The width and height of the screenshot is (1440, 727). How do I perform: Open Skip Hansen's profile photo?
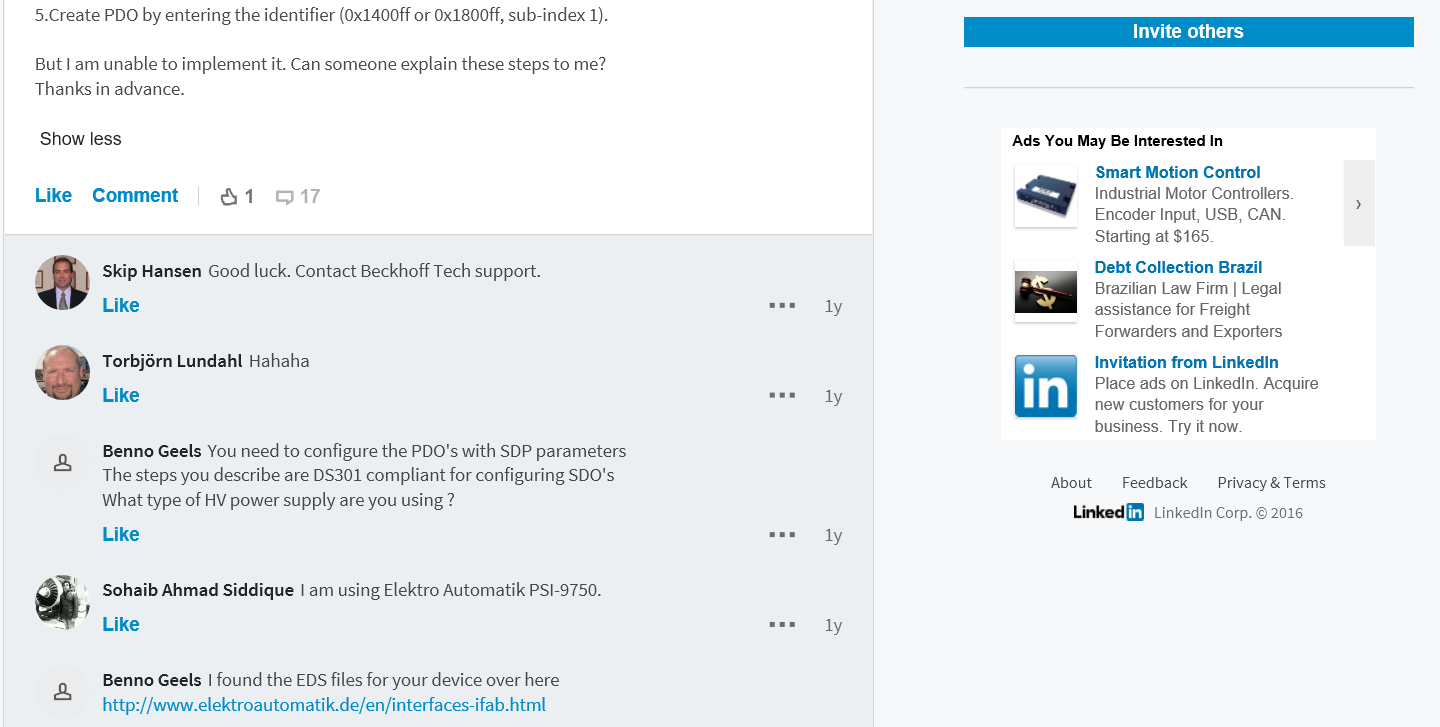pyautogui.click(x=62, y=282)
